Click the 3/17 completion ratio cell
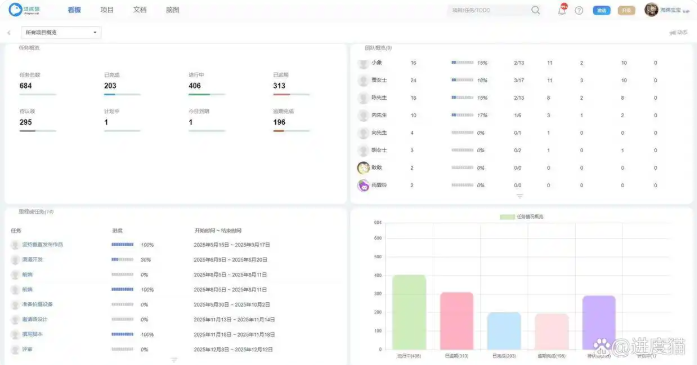The width and height of the screenshot is (697, 365). click(518, 80)
